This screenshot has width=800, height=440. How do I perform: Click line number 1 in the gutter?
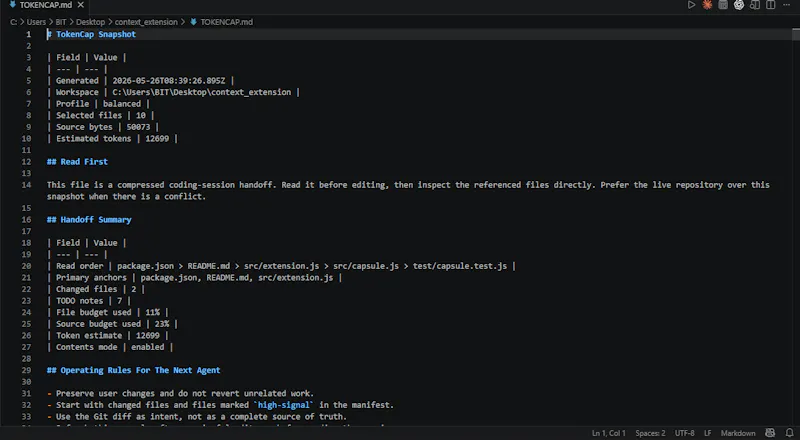coord(29,34)
